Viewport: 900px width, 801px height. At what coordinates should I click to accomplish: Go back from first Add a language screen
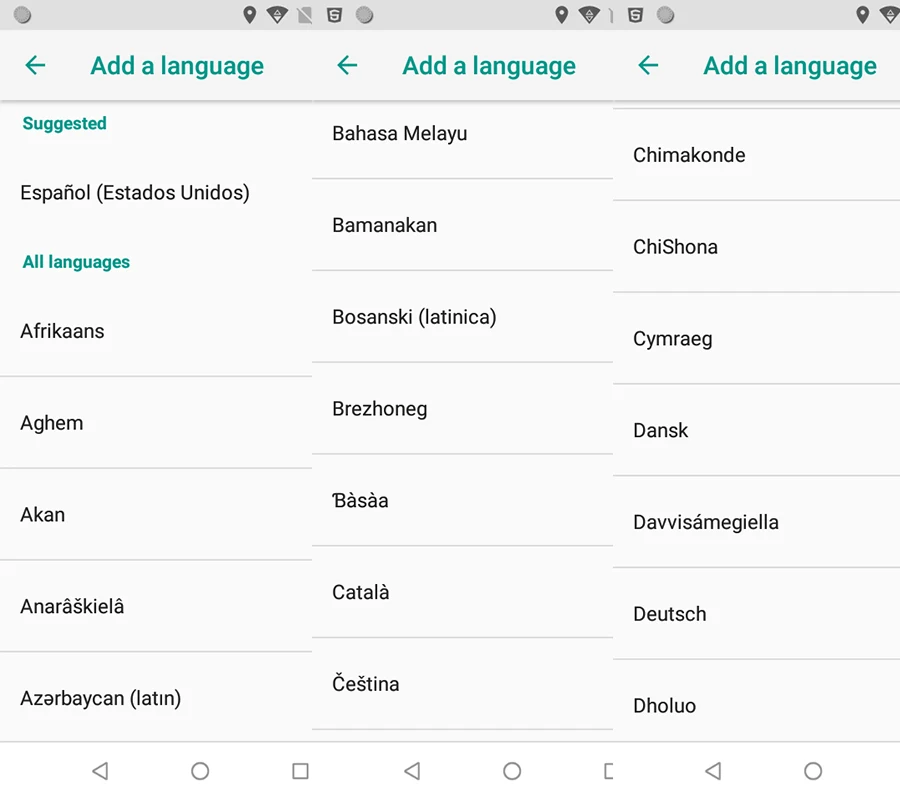(35, 65)
